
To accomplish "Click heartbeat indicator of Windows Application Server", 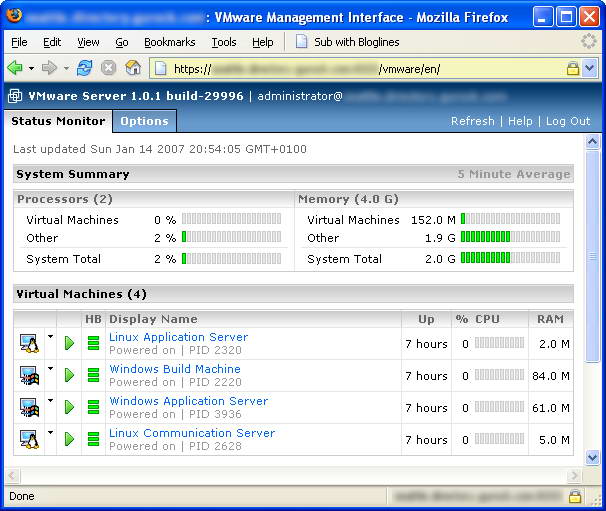I will click(x=94, y=407).
